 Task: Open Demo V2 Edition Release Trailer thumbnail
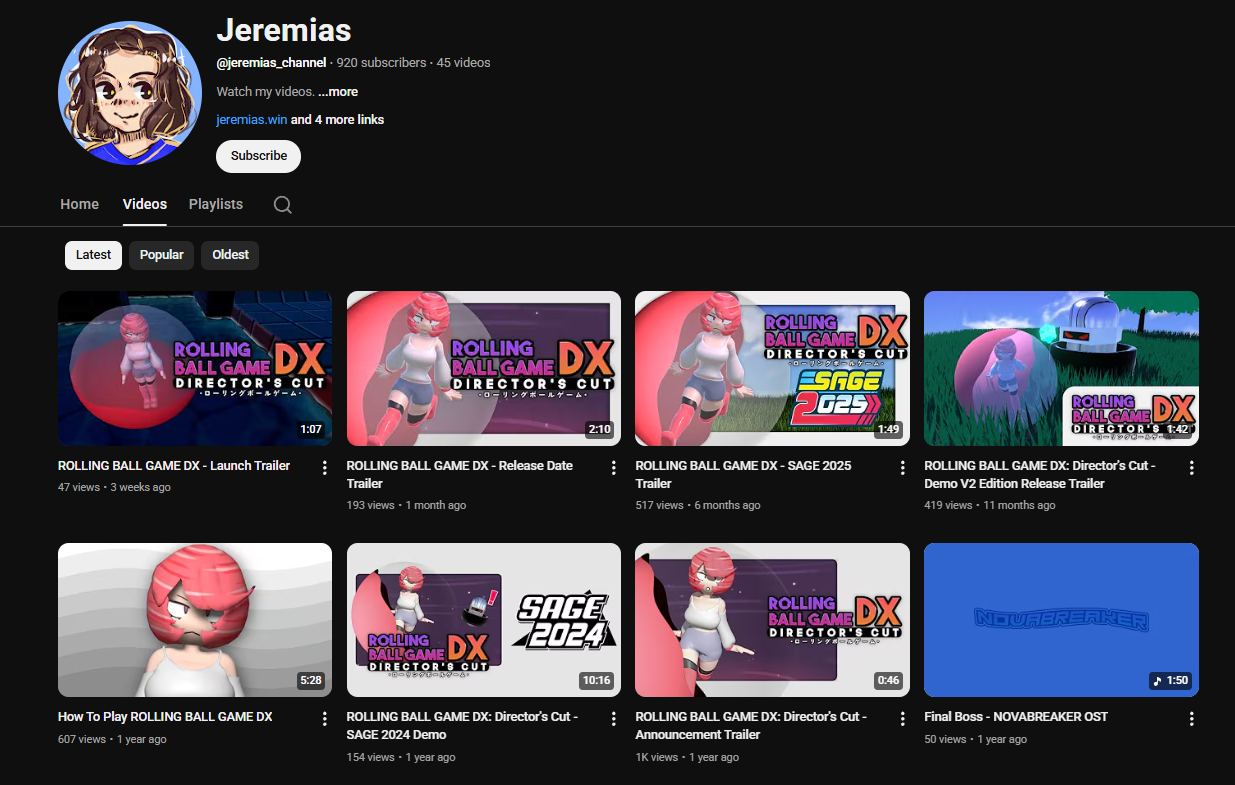pyautogui.click(x=1061, y=368)
